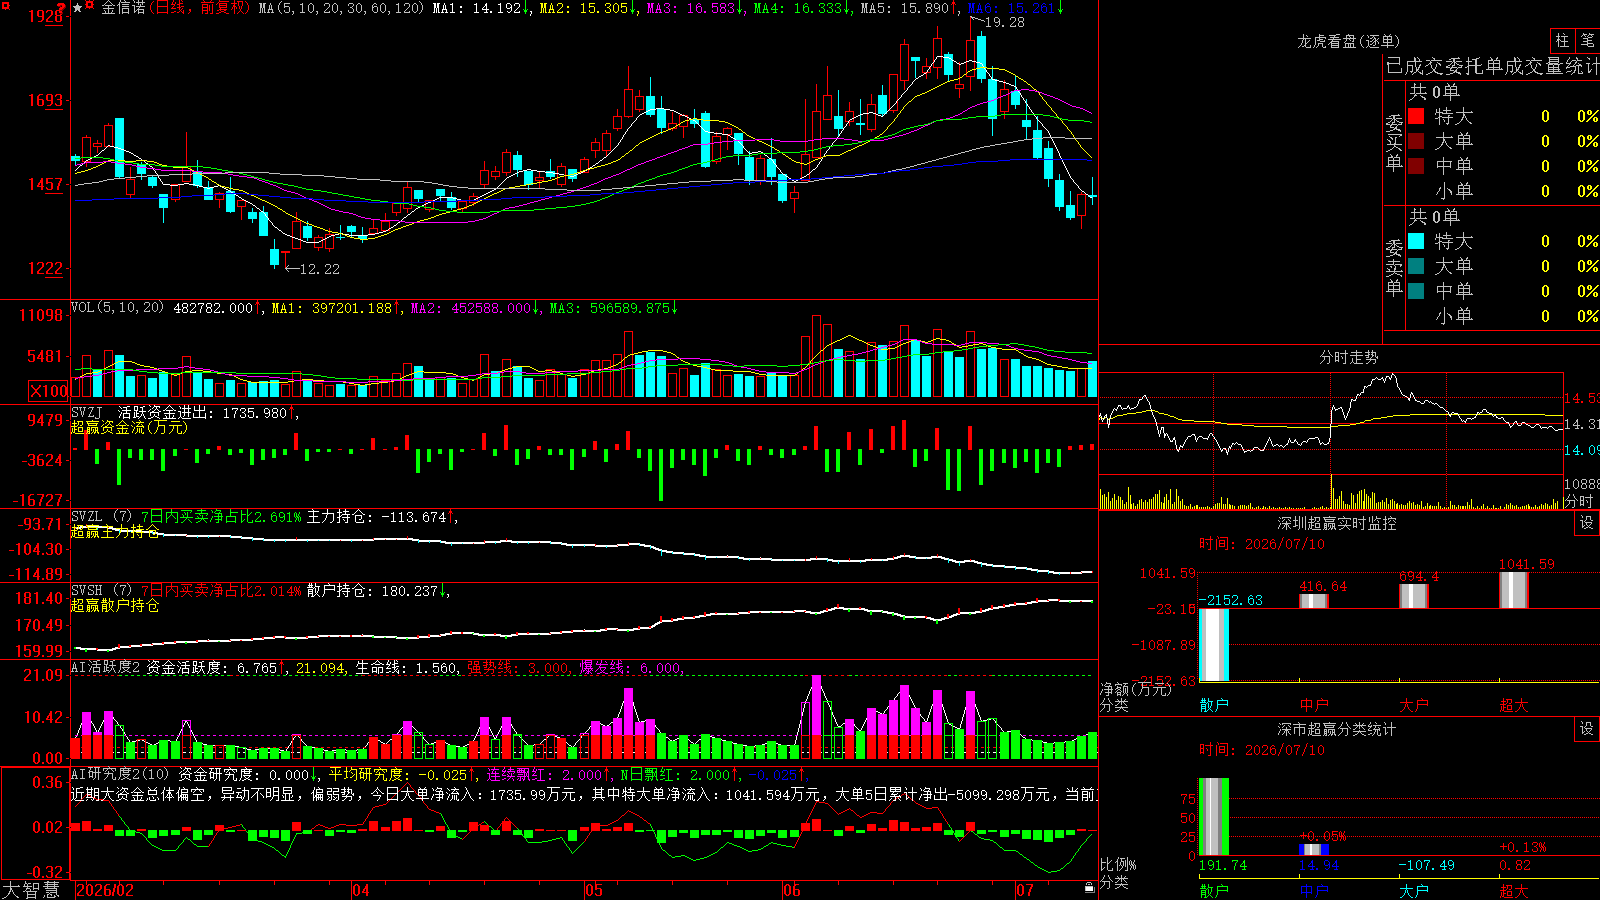
Task: Click the -2152.63 net amount value
Action: [1231, 600]
